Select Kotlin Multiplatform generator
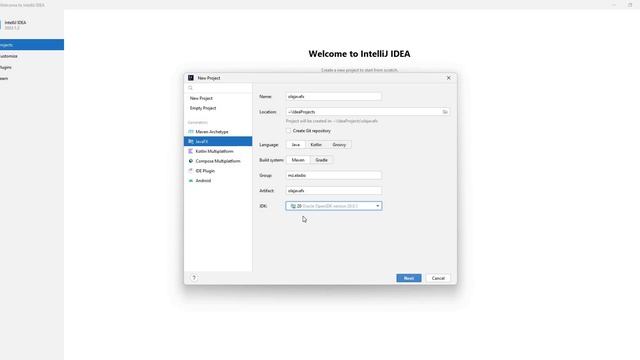Image resolution: width=640 pixels, height=360 pixels. [218, 151]
